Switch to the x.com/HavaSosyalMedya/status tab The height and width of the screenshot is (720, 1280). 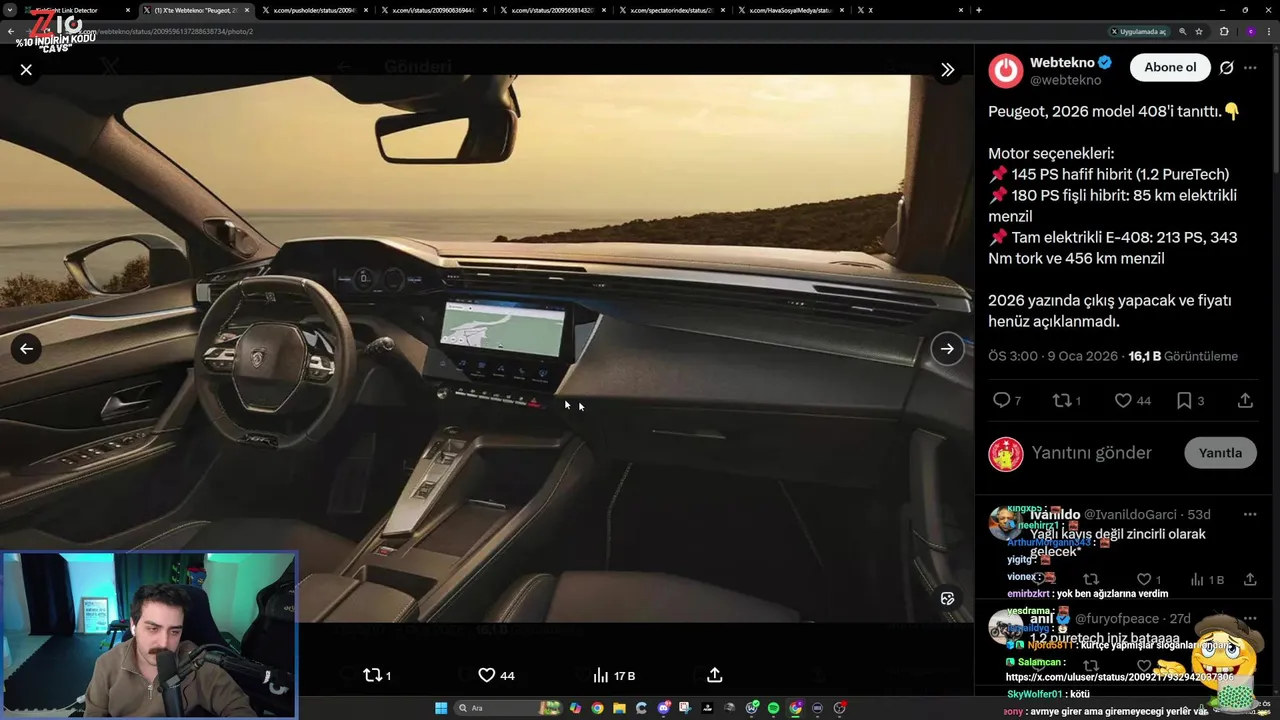[x=790, y=10]
